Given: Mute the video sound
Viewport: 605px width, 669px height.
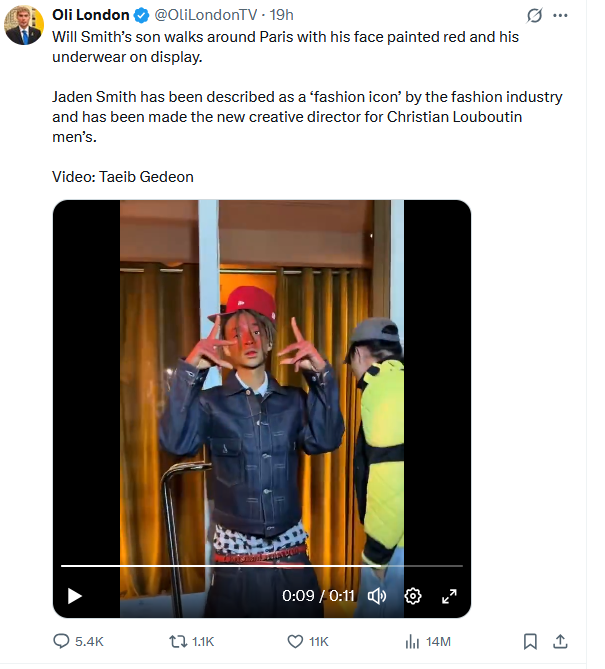Looking at the screenshot, I should (x=377, y=596).
